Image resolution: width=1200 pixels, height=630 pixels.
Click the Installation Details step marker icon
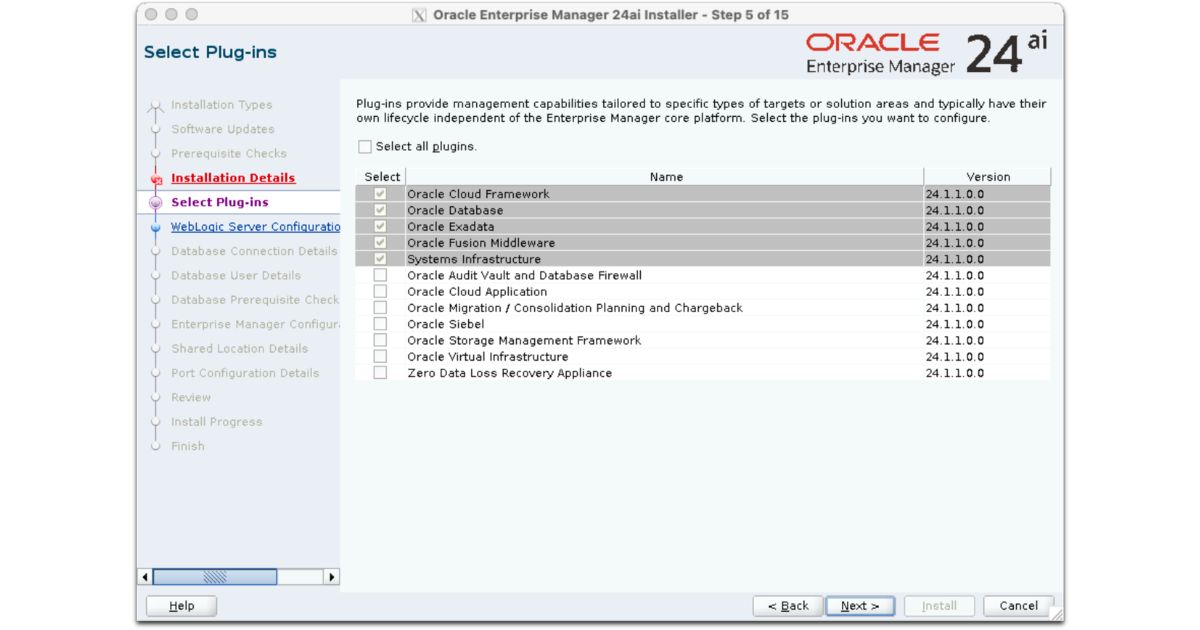[155, 179]
